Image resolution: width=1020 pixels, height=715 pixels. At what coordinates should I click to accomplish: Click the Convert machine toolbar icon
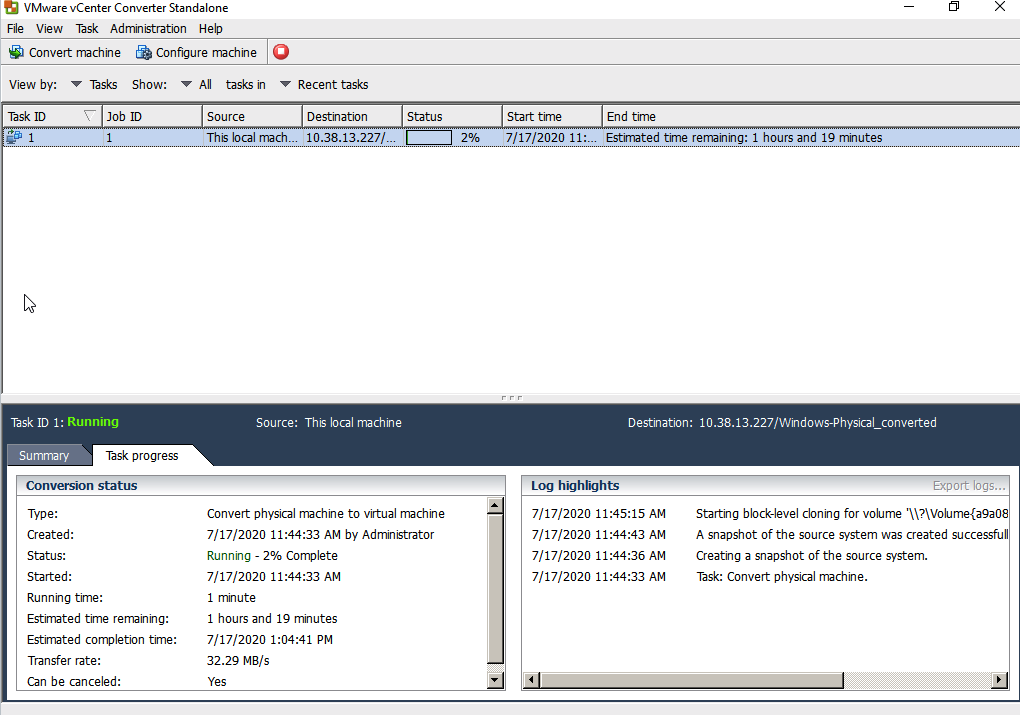pos(16,52)
